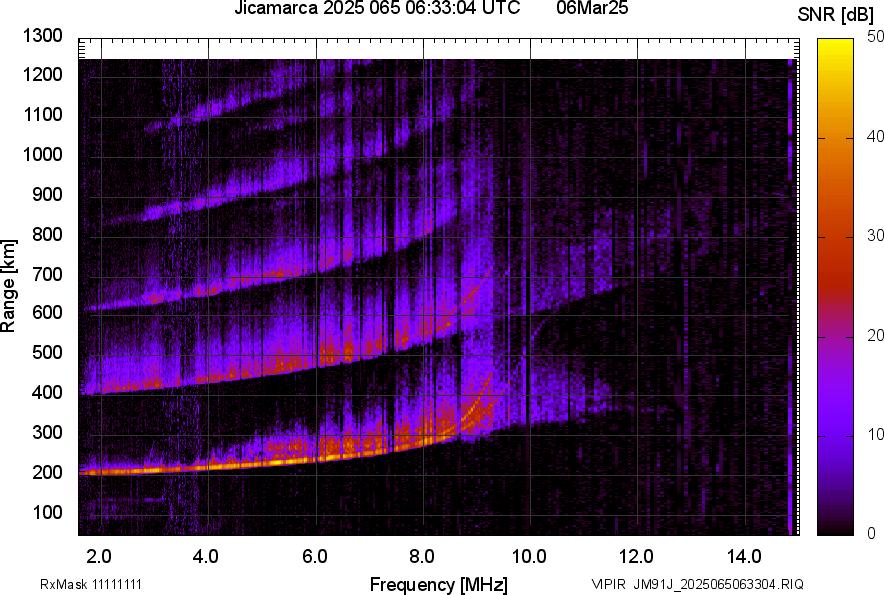The width and height of the screenshot is (884, 595).
Task: Click the yellow top of the SNR colorbar
Action: click(x=834, y=46)
